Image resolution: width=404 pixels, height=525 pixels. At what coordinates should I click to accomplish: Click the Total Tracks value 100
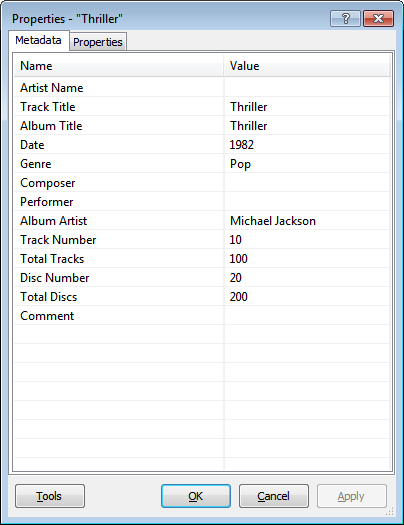point(239,259)
